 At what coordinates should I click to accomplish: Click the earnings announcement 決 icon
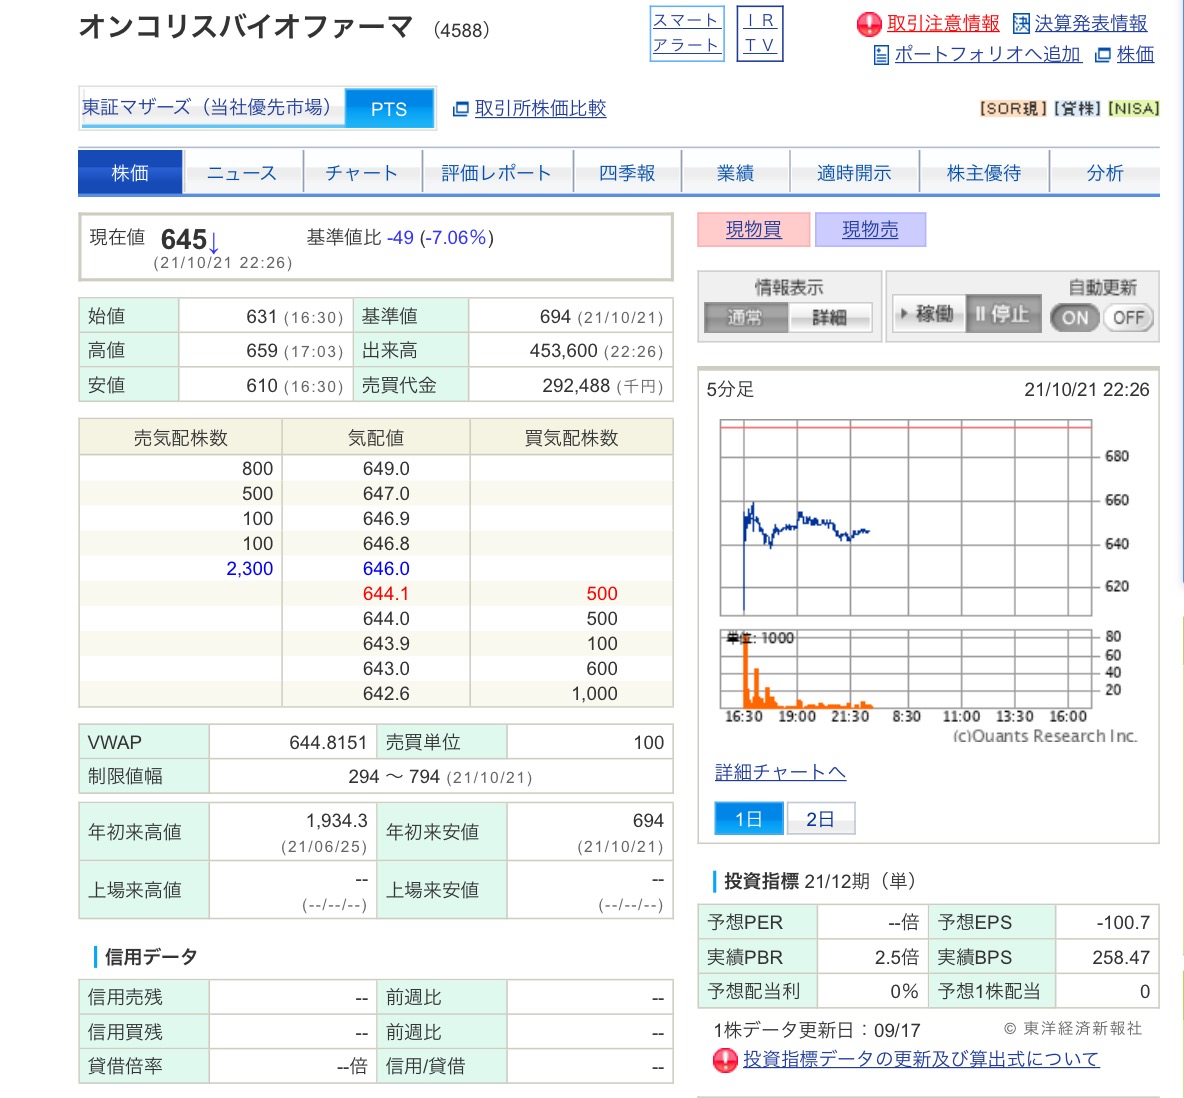pos(1021,23)
